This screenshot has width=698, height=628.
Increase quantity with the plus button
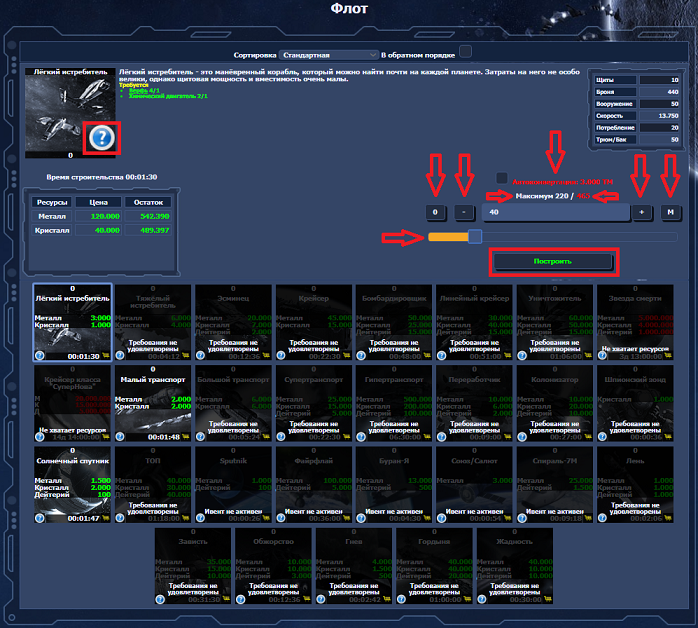[641, 212]
